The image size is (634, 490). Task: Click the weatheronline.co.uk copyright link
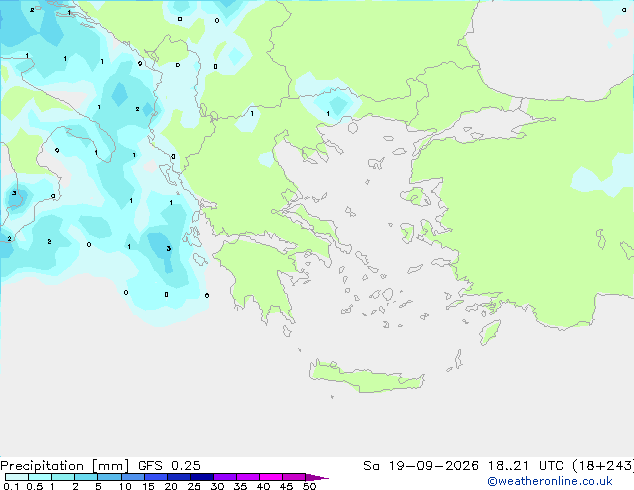tap(549, 481)
